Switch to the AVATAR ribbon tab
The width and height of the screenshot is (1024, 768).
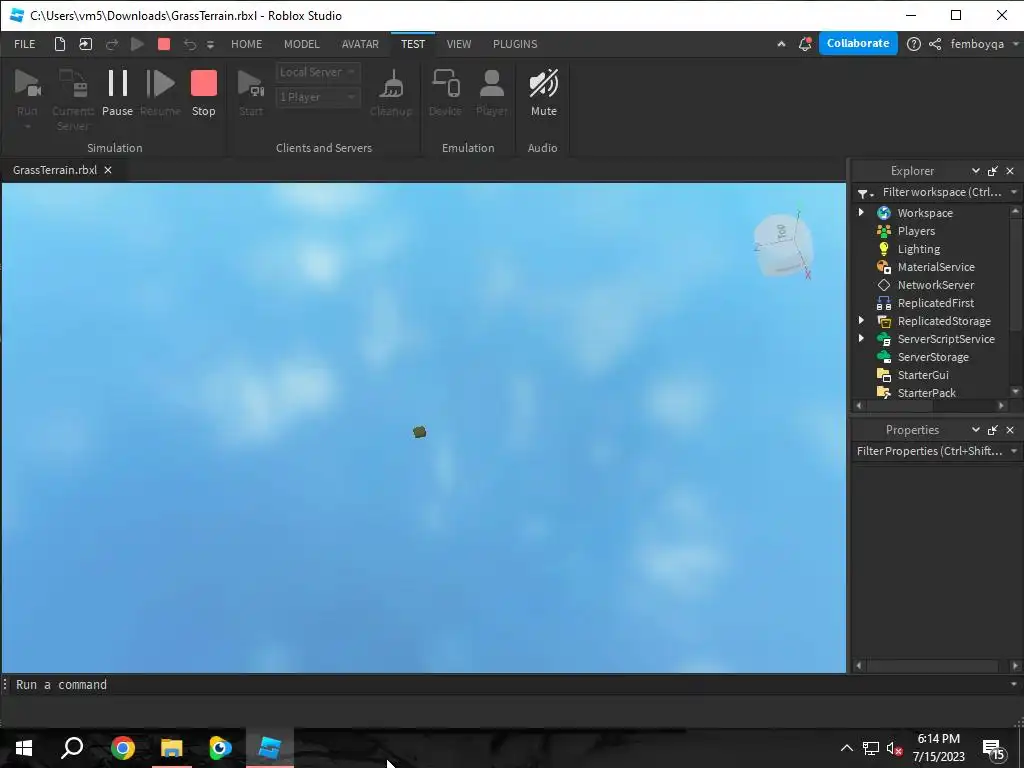pyautogui.click(x=360, y=44)
